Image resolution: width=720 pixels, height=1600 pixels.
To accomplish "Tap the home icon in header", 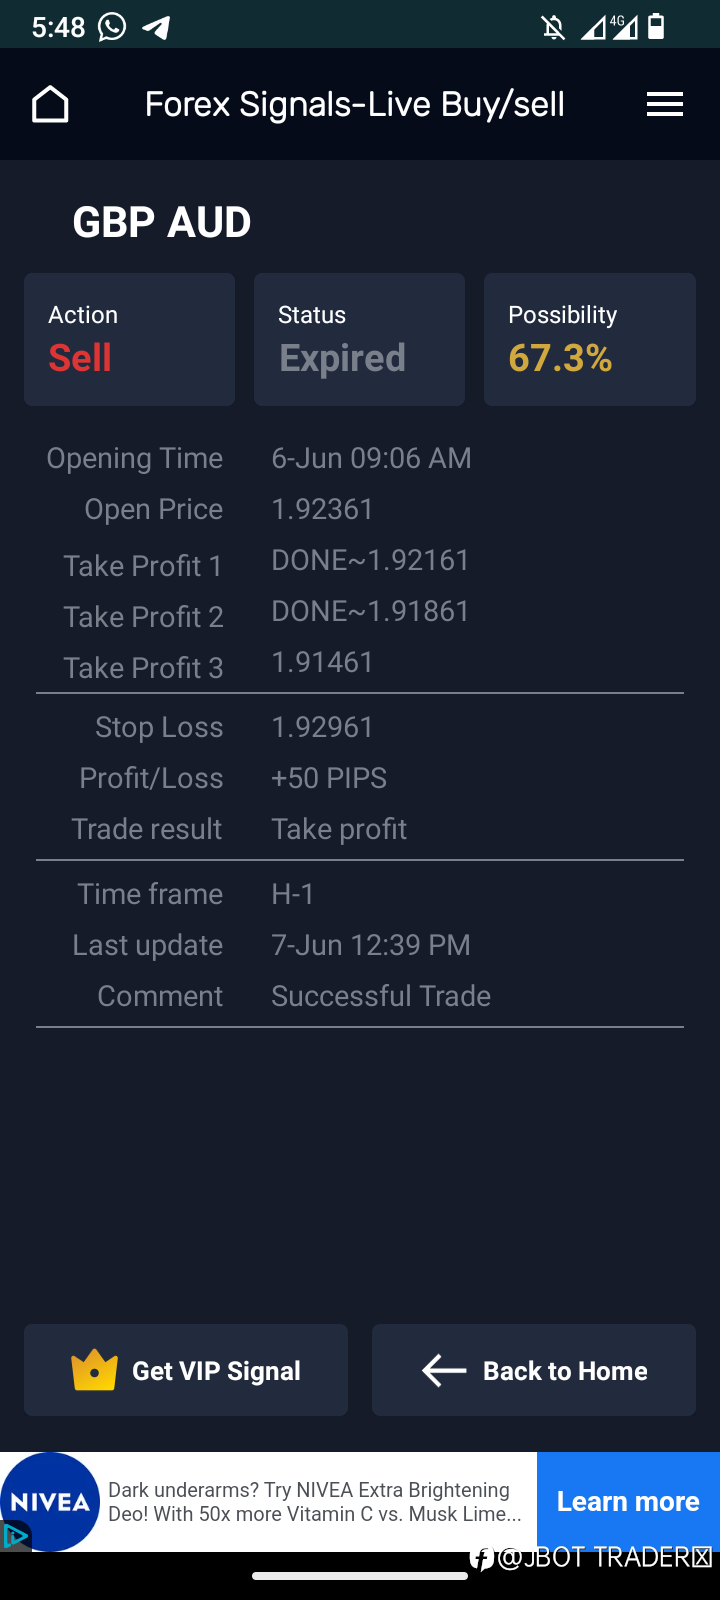I will (x=50, y=104).
